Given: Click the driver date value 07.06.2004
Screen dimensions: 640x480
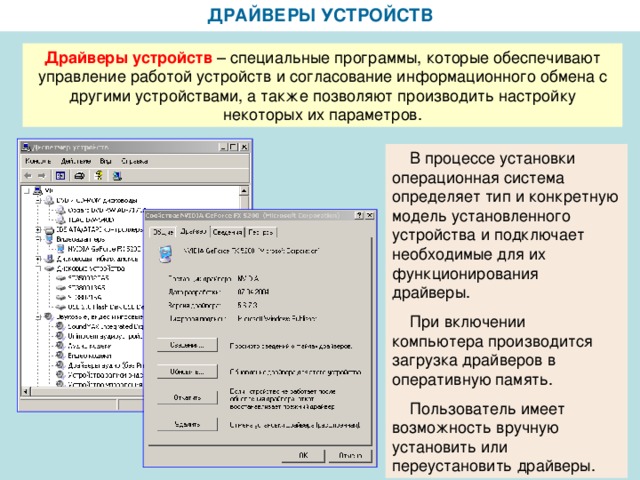Looking at the screenshot, I should [253, 292].
